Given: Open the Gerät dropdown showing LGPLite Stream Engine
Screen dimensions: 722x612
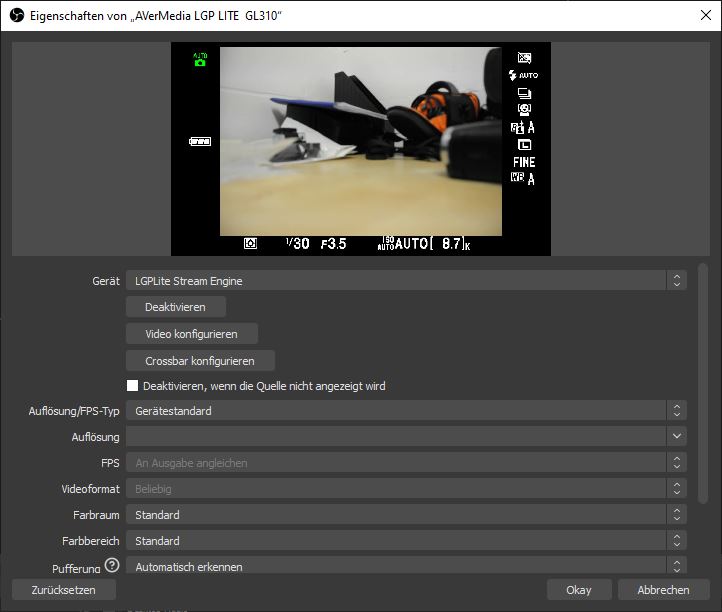Looking at the screenshot, I should (405, 281).
